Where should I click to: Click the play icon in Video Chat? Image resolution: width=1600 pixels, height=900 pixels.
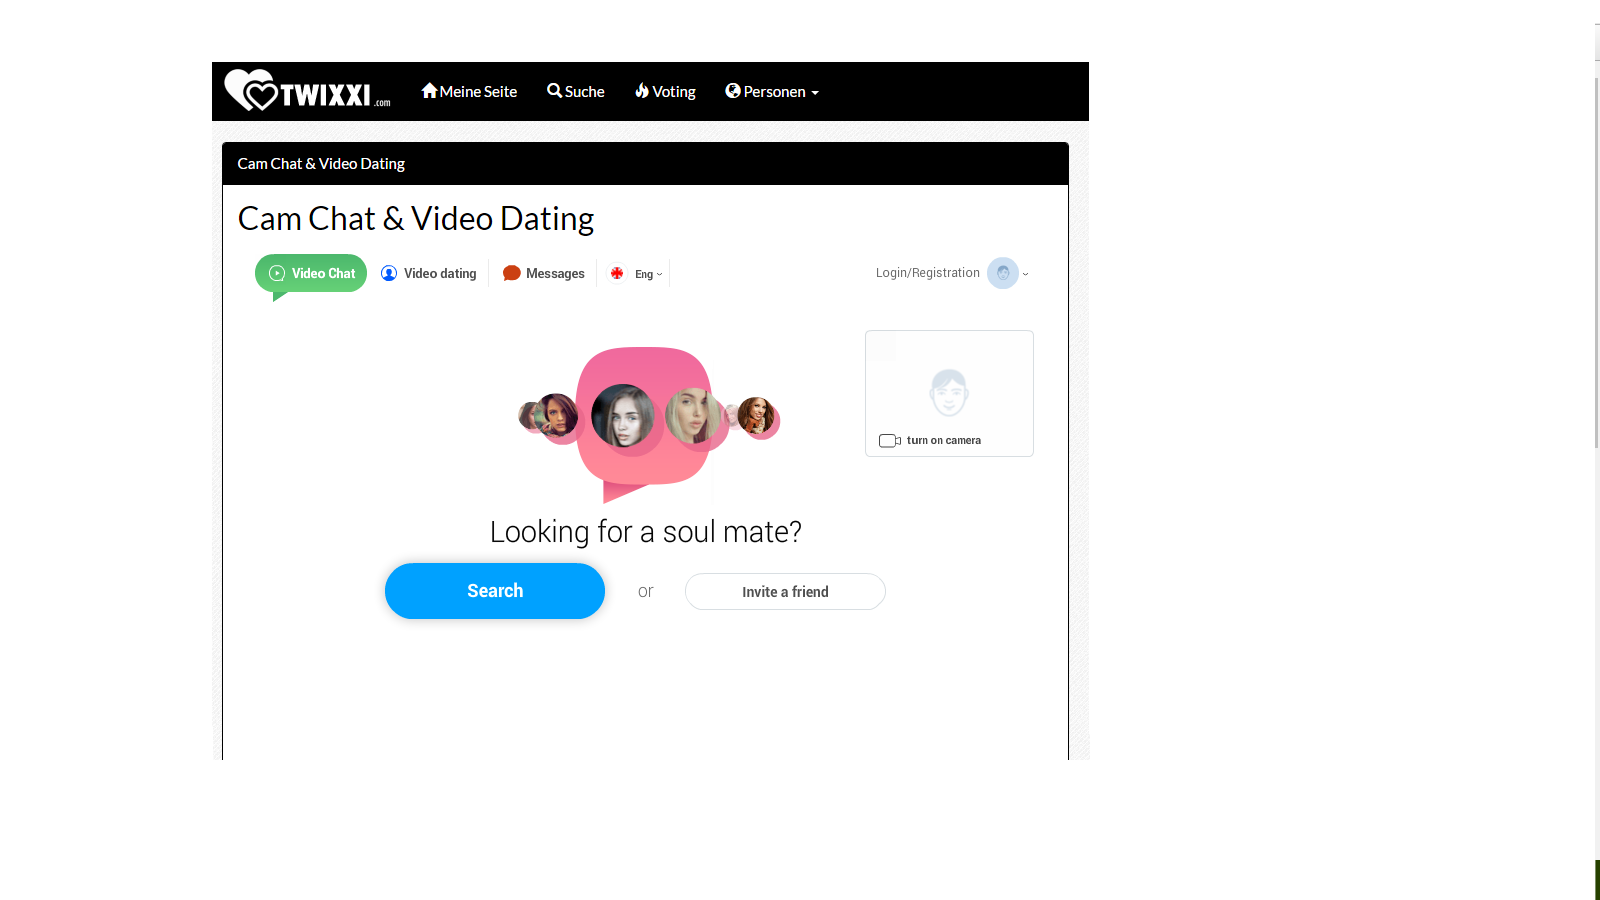(x=277, y=273)
